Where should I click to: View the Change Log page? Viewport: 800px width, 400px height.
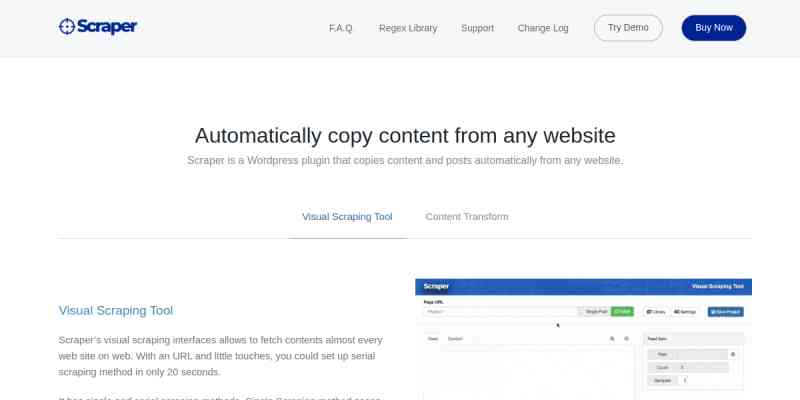pos(543,28)
